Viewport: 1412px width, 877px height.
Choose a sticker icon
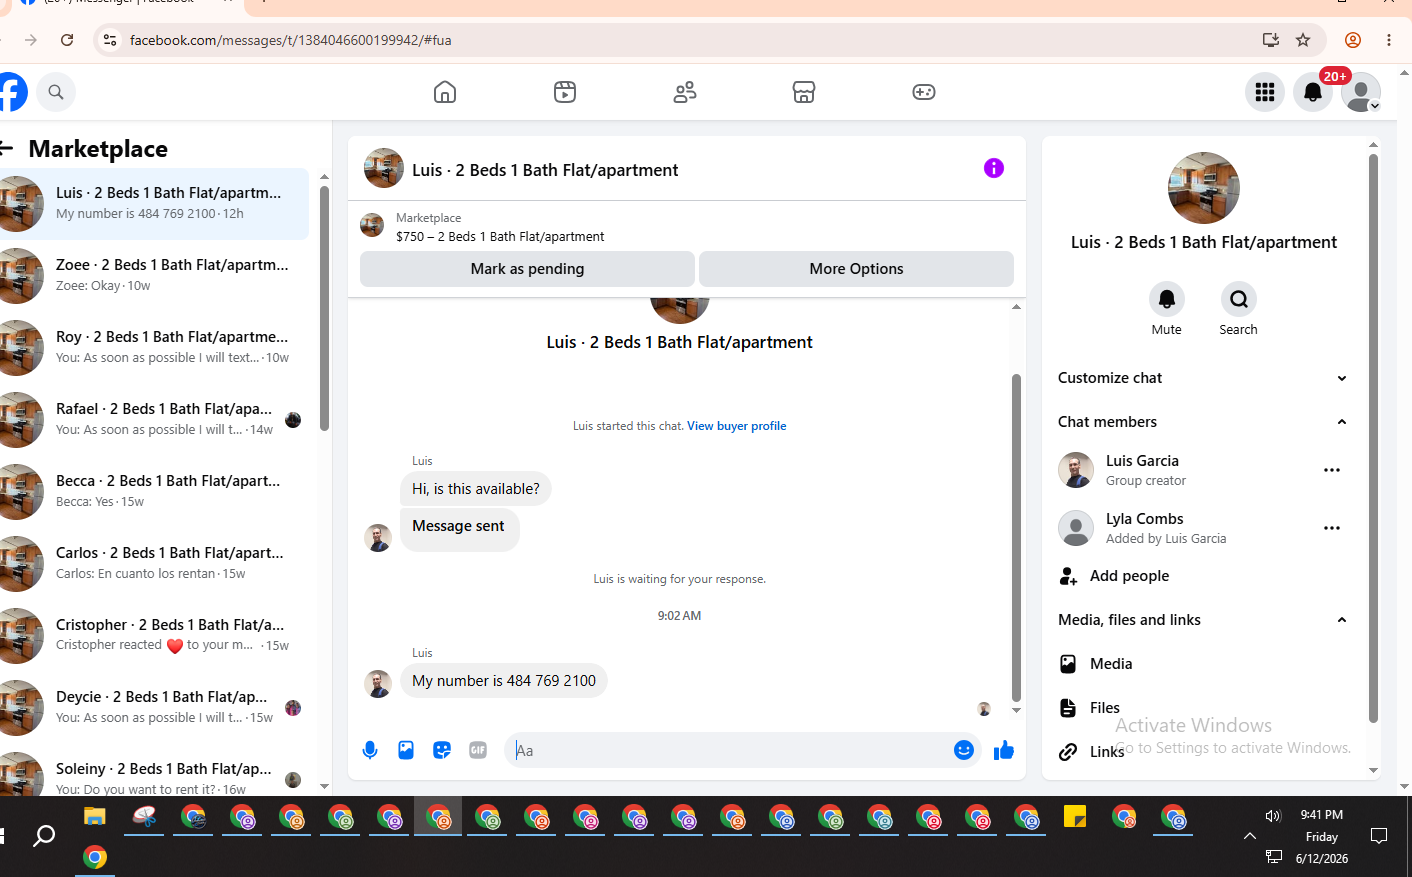[x=442, y=750]
